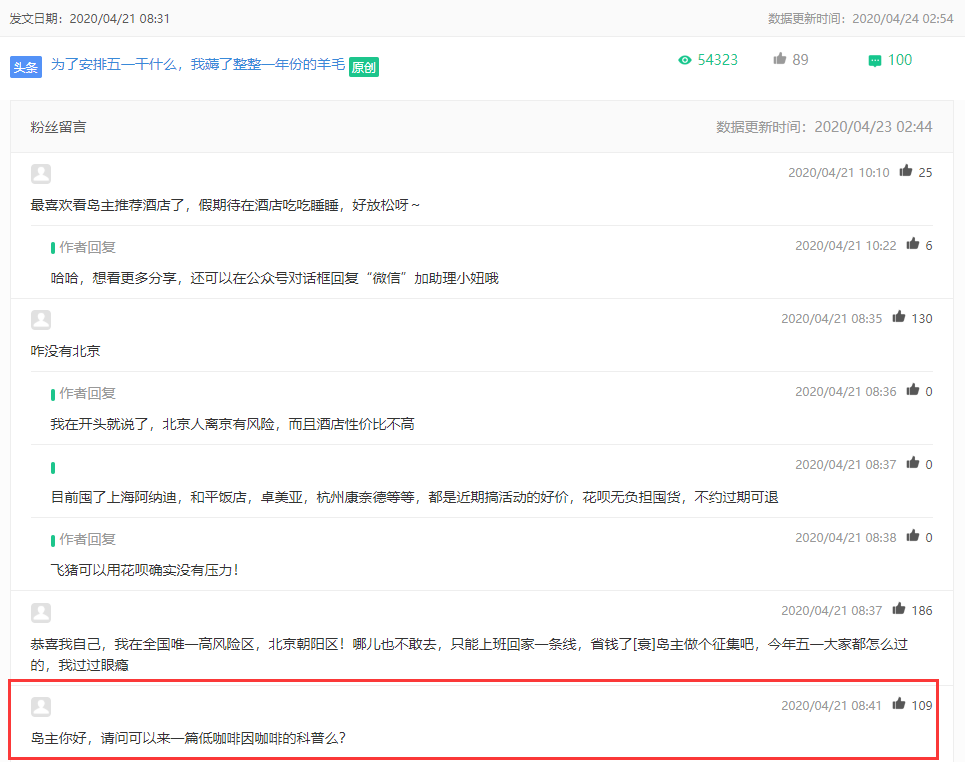Click thumbs-up on highlighted comment with 109 likes

[899, 704]
